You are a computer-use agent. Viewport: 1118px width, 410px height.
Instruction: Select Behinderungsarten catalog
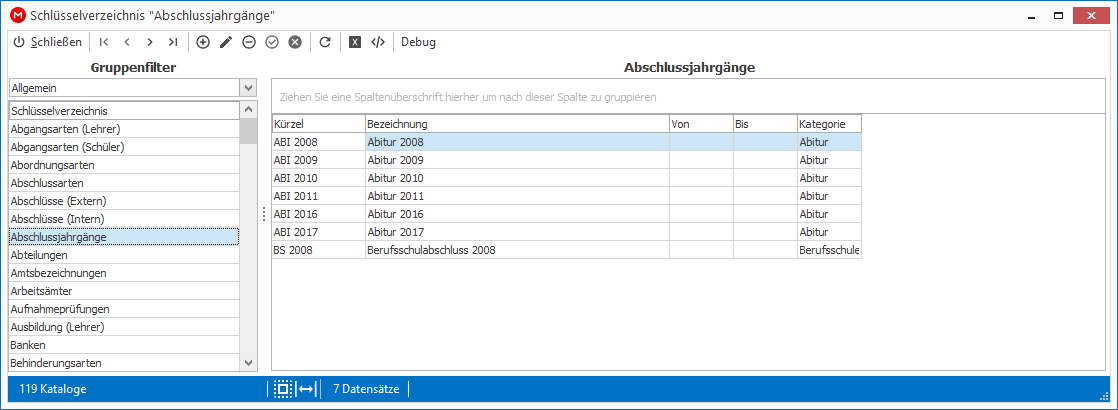pyautogui.click(x=123, y=363)
